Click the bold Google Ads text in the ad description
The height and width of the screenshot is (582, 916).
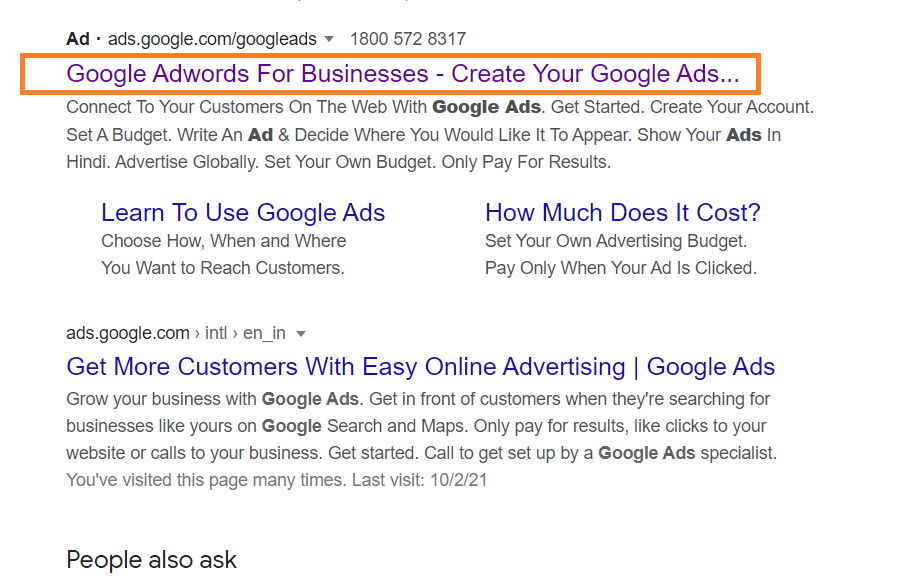(486, 106)
